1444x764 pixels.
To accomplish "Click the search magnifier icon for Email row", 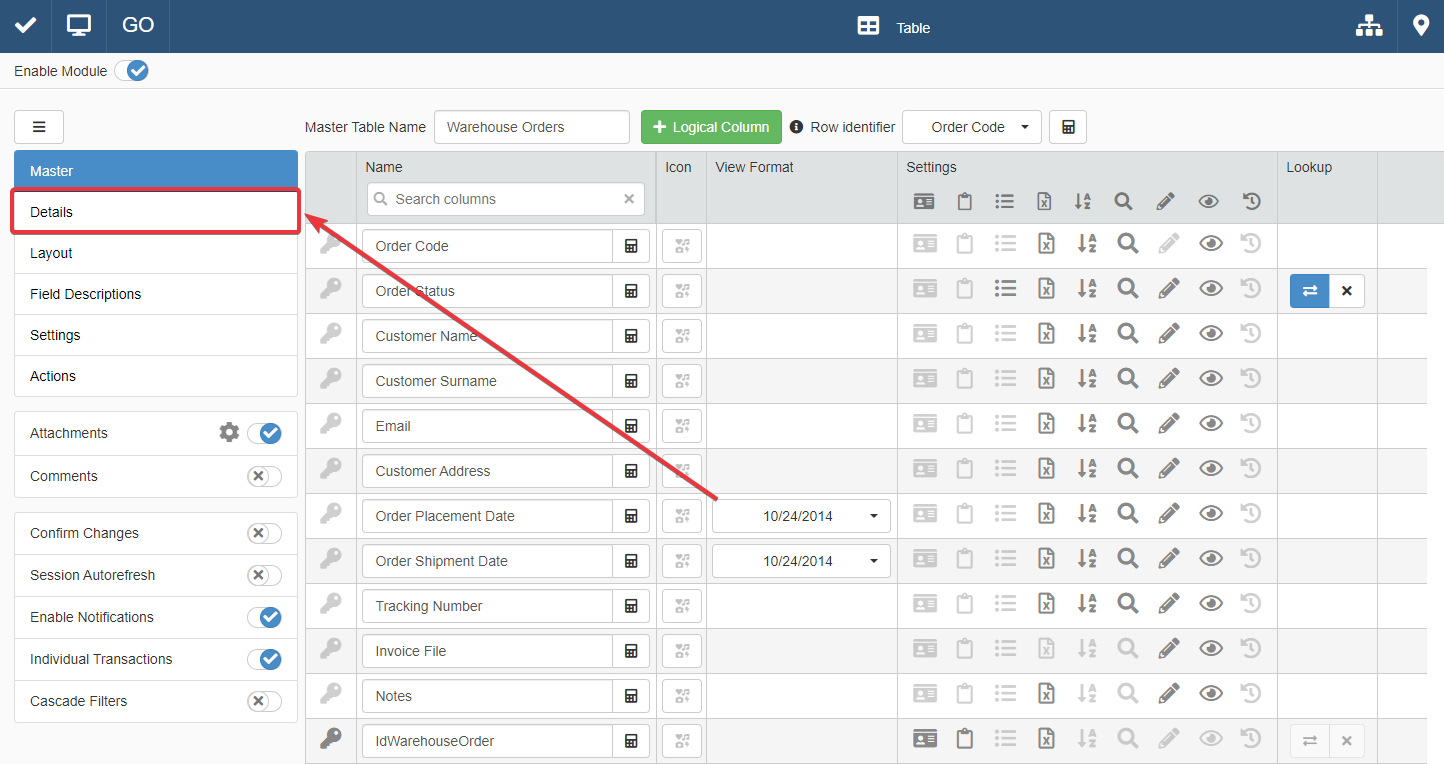I will [x=1127, y=424].
